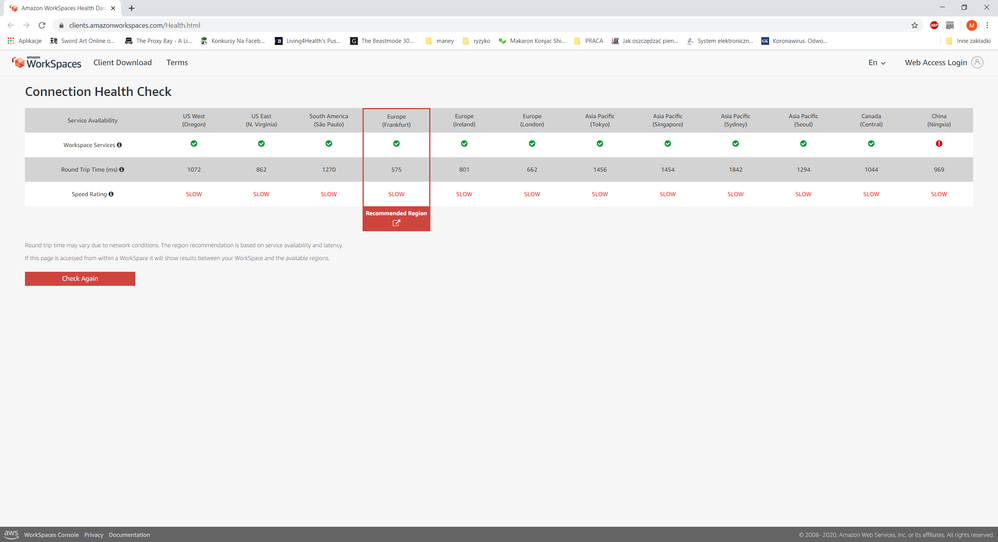
Task: Click the green status check for Asia Pacific (Tokyo)
Action: 600,144
